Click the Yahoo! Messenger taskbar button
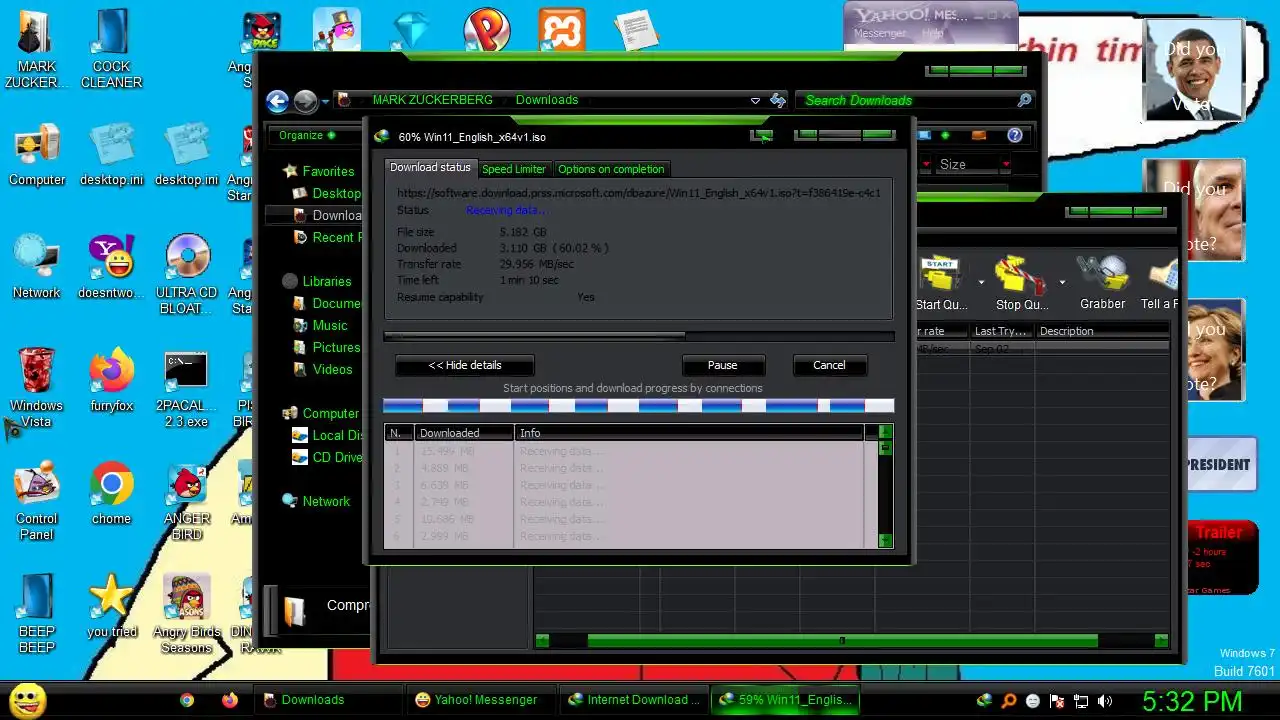Screen dimensions: 1280x720 pyautogui.click(x=480, y=700)
